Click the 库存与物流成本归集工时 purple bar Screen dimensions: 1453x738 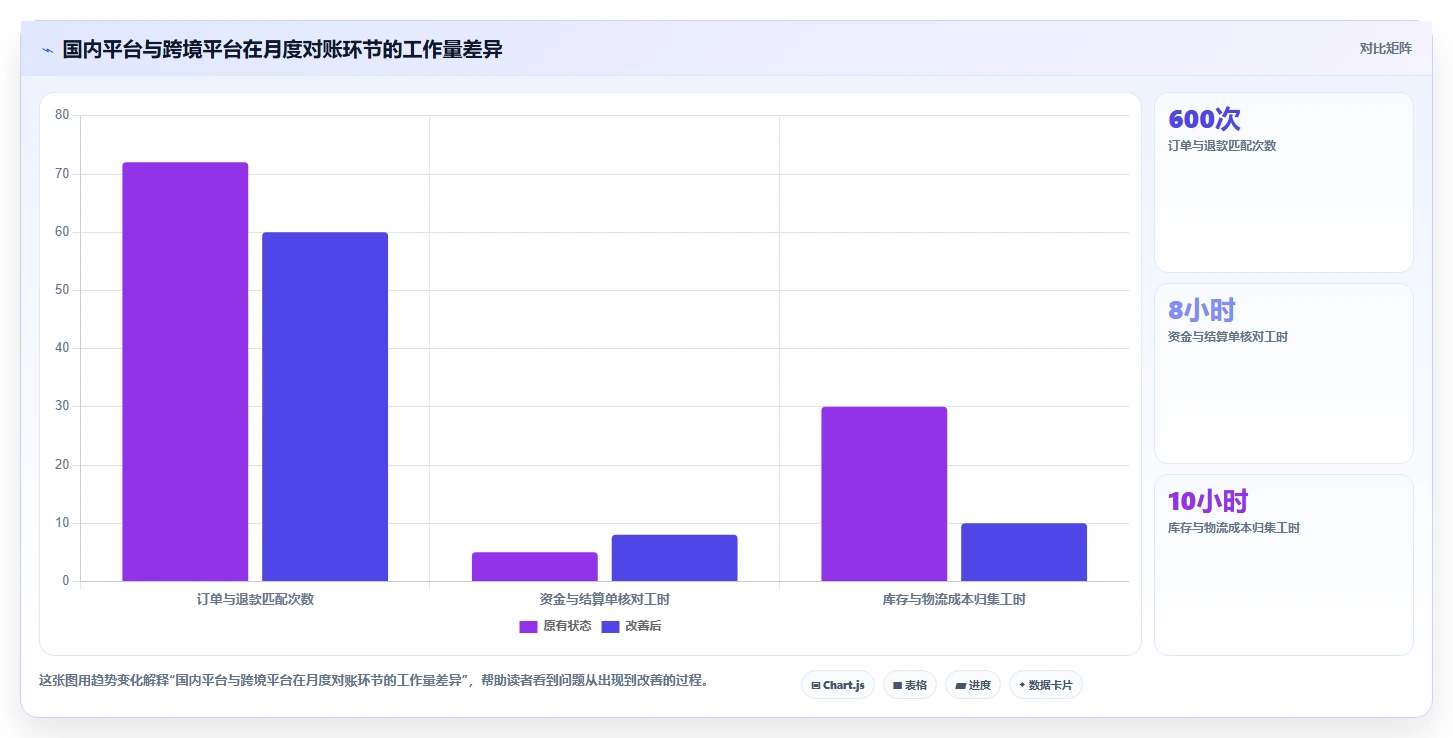(884, 494)
